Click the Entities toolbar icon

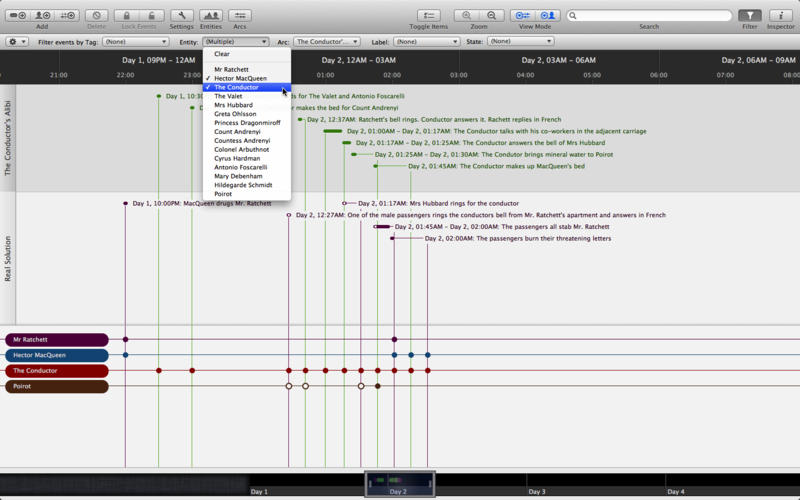(x=211, y=16)
